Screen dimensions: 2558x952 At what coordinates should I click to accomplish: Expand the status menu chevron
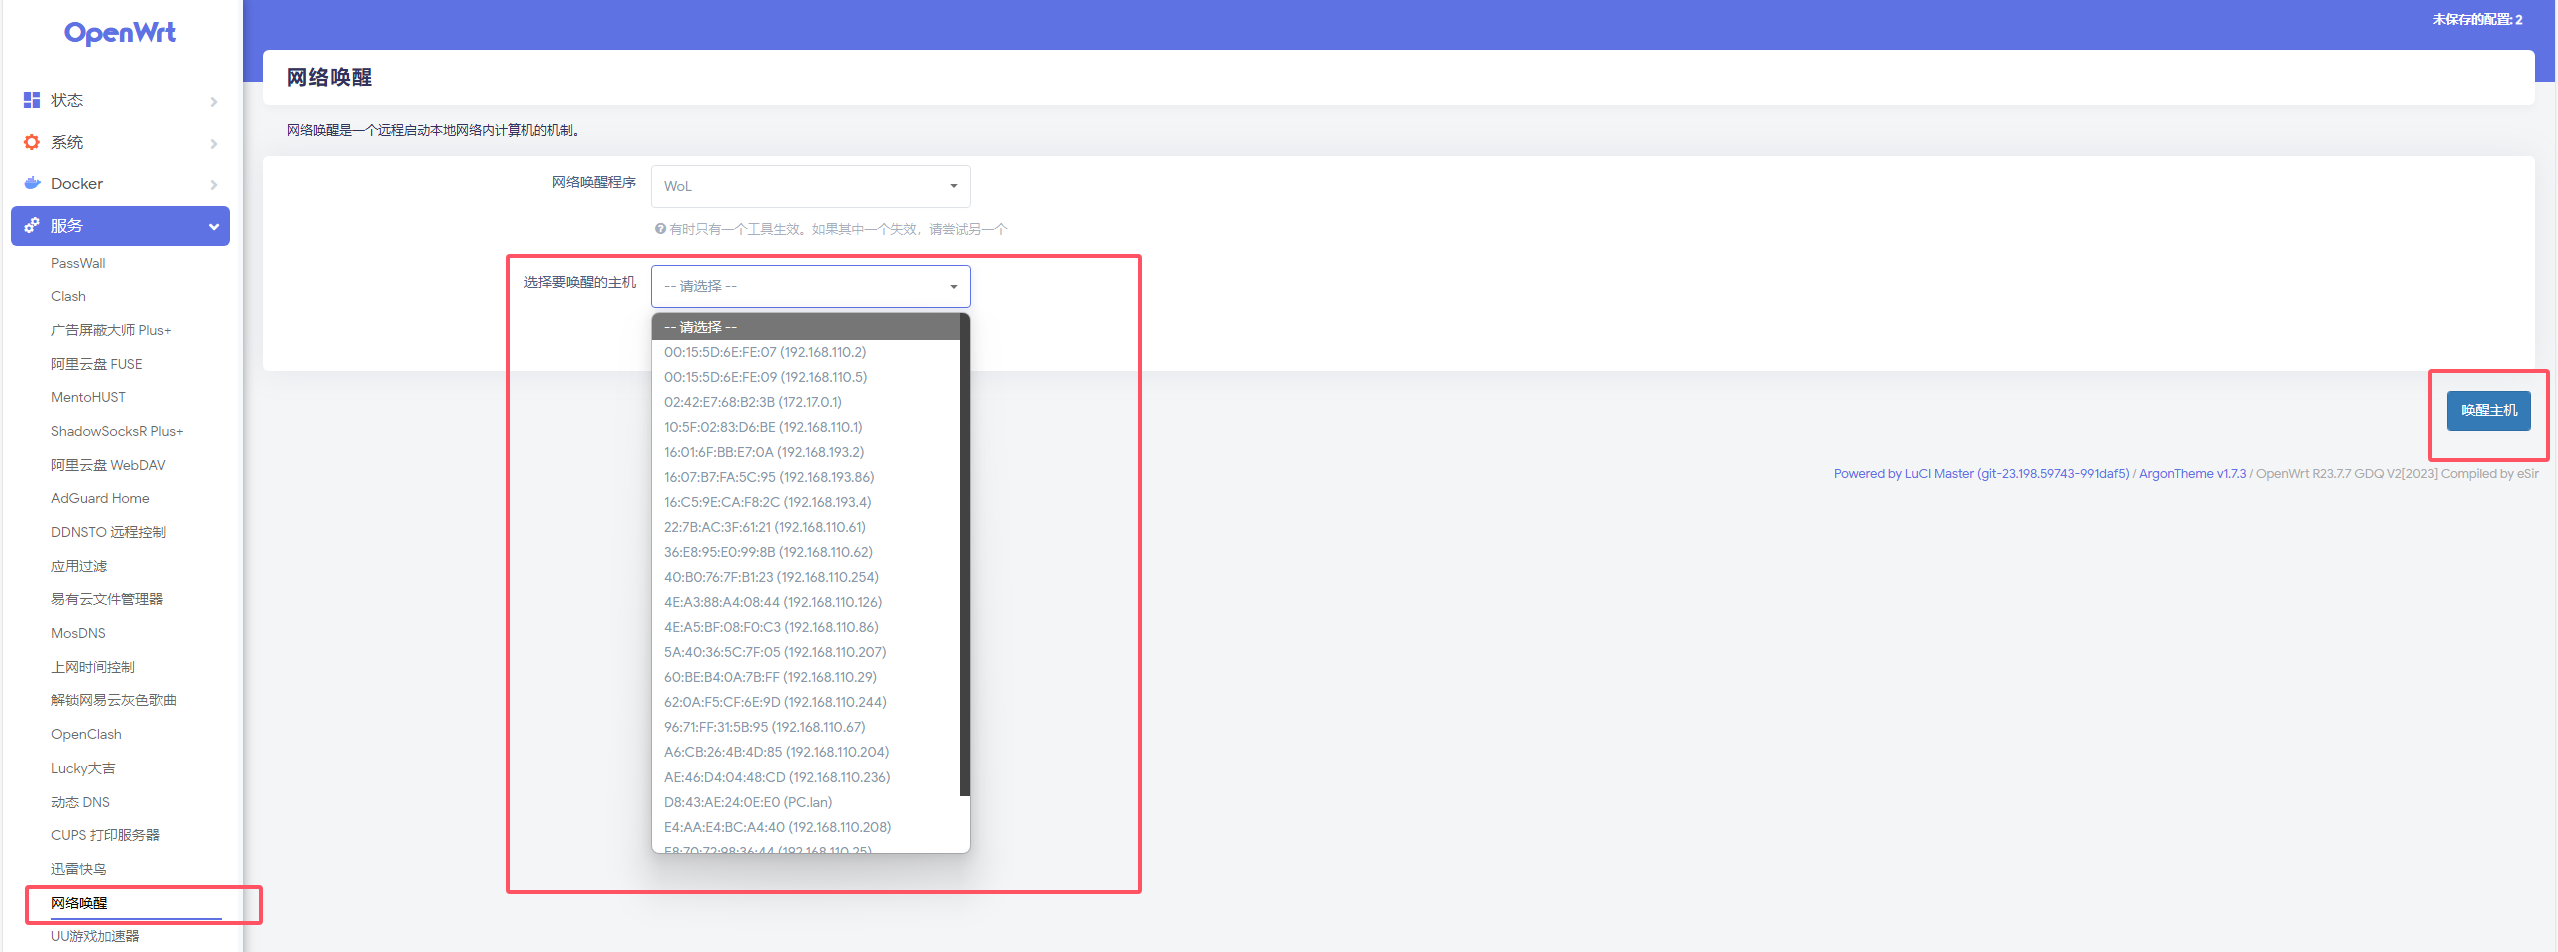click(213, 101)
